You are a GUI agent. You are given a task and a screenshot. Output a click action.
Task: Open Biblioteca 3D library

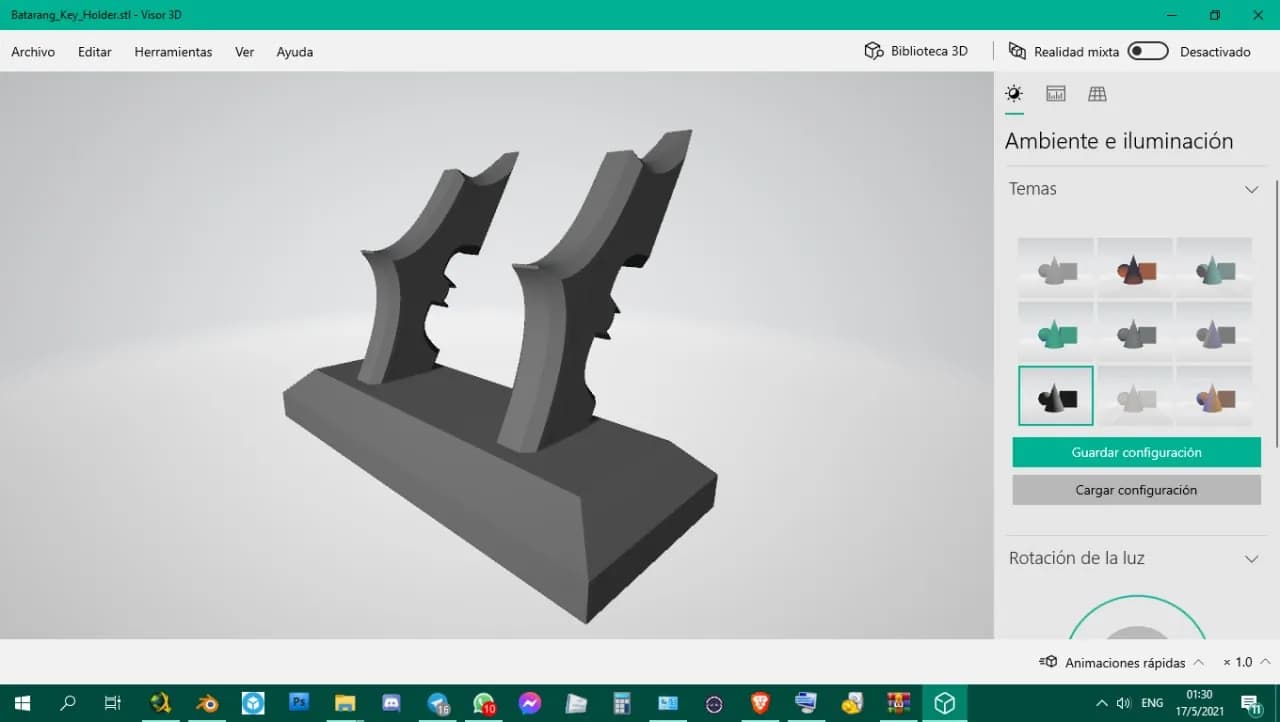point(916,51)
